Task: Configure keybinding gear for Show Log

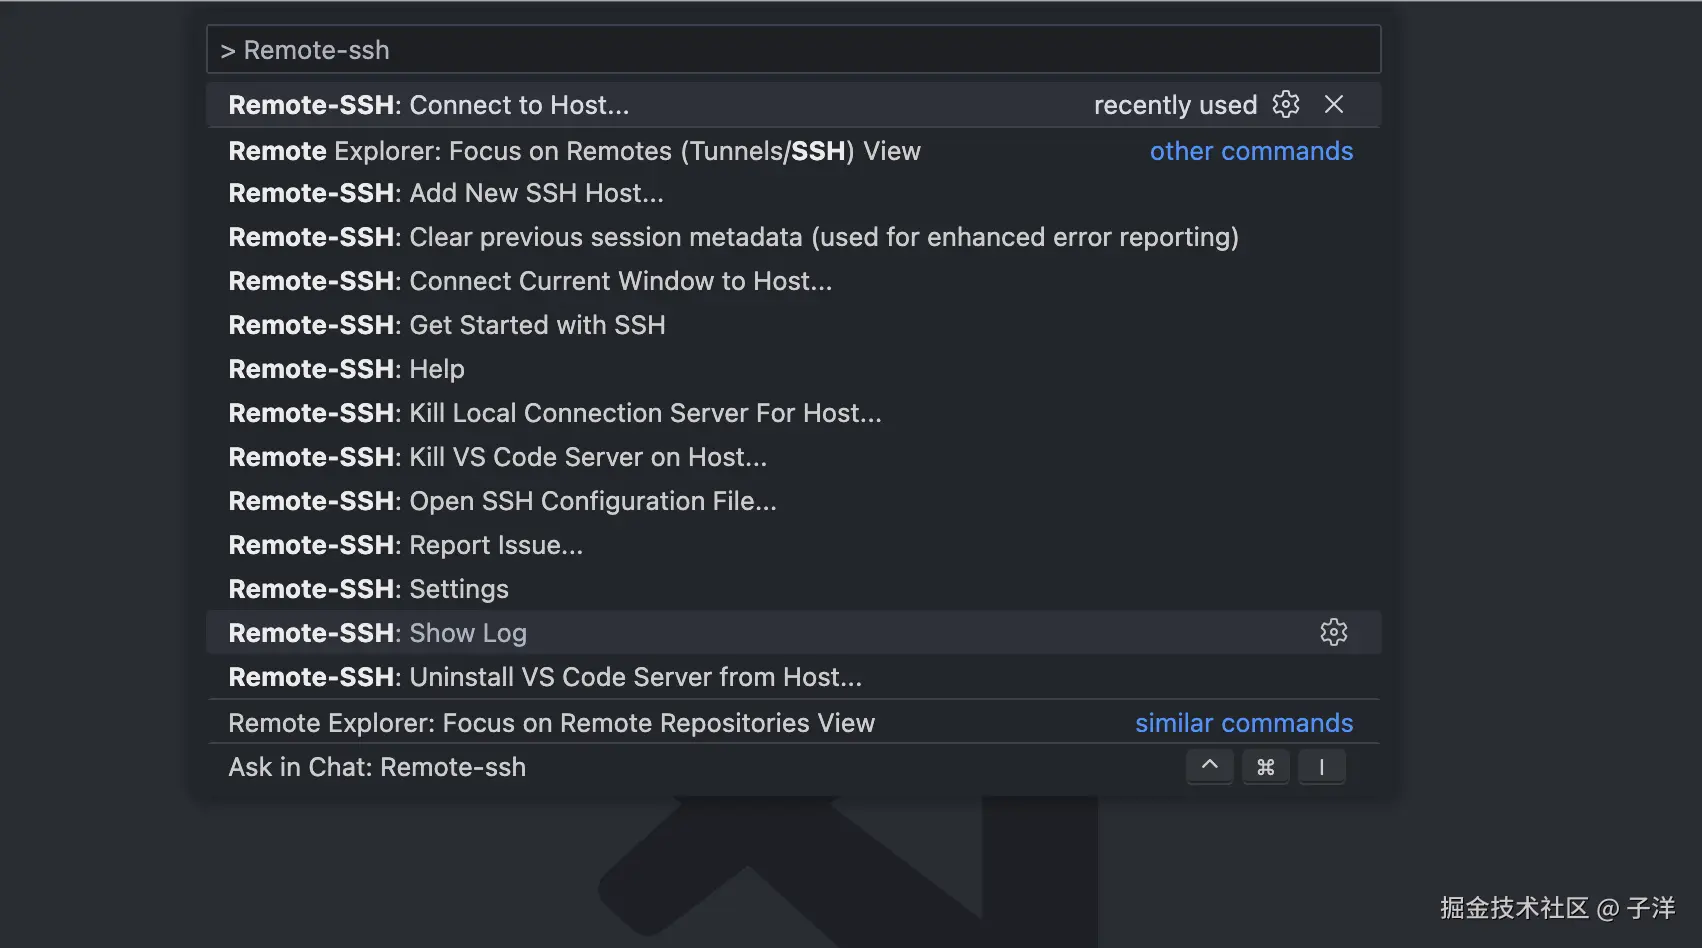Action: (x=1334, y=632)
